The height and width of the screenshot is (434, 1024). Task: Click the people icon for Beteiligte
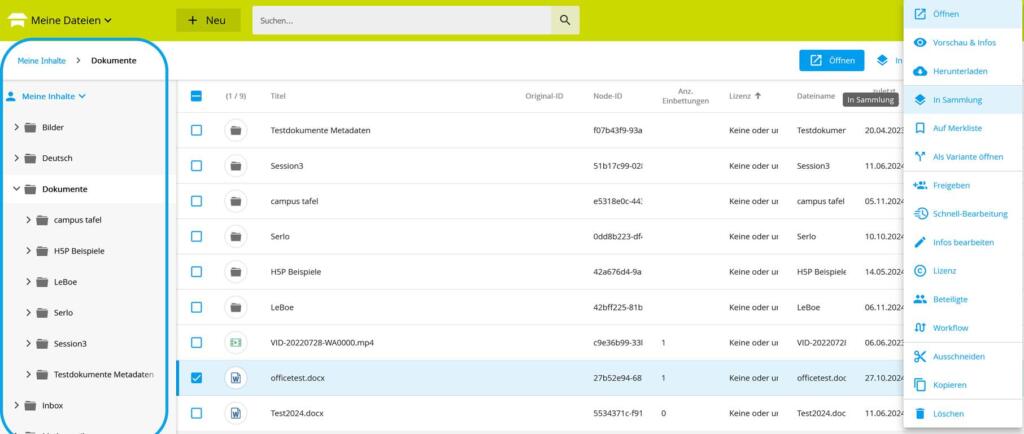point(920,299)
